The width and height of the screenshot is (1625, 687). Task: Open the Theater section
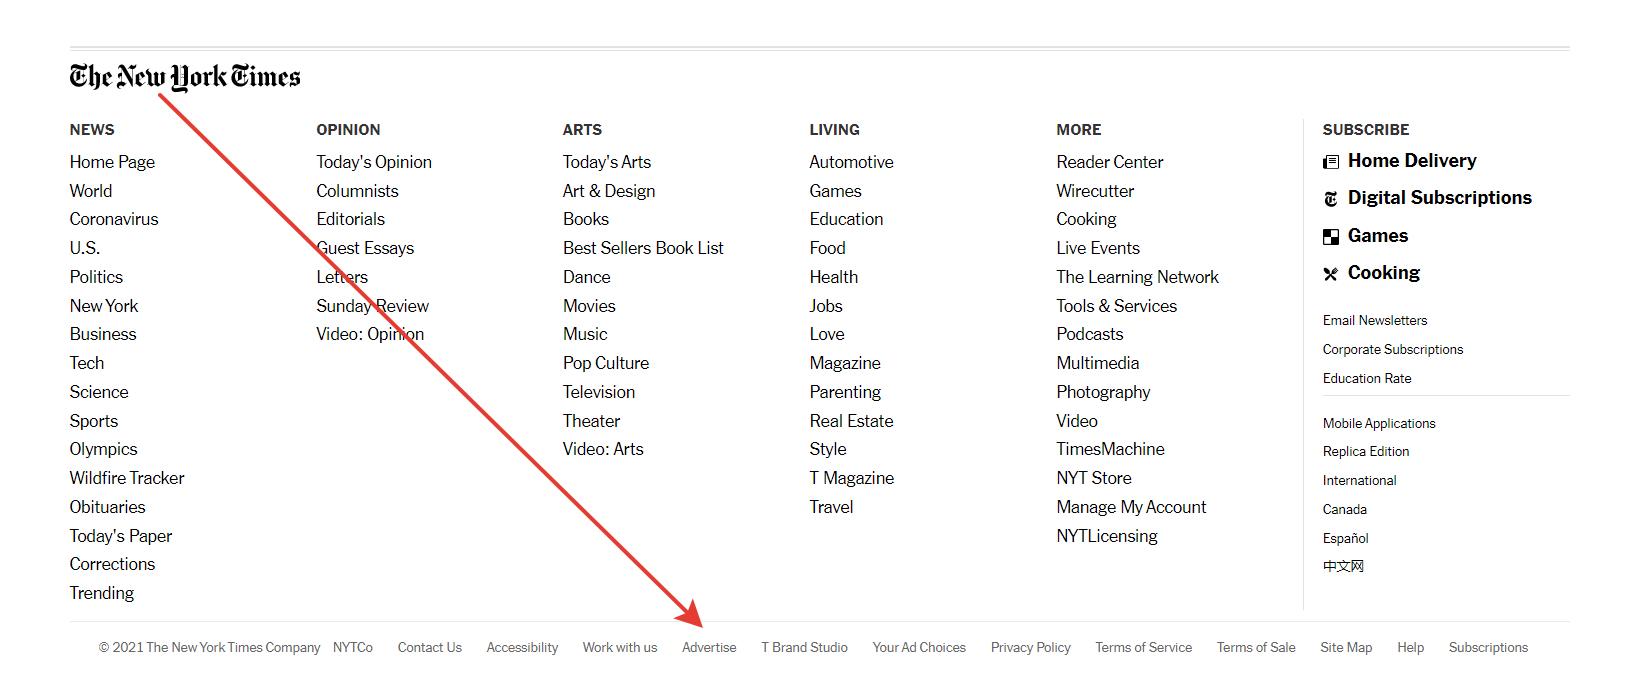coord(592,421)
